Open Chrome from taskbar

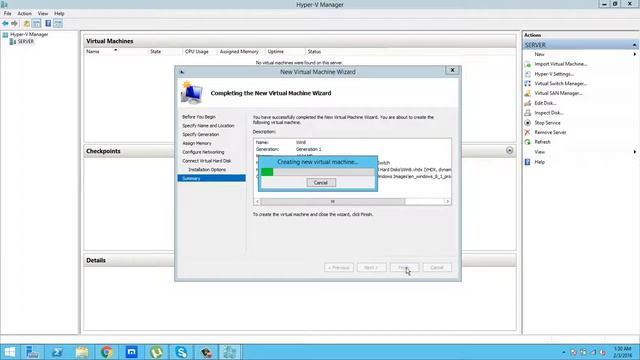pyautogui.click(x=107, y=352)
